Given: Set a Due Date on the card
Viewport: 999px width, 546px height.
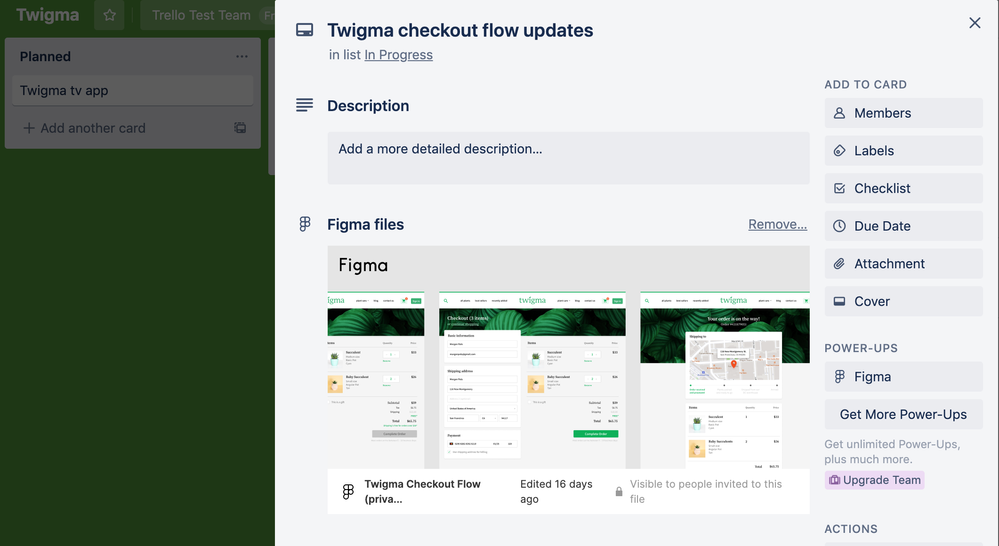Looking at the screenshot, I should pos(903,226).
